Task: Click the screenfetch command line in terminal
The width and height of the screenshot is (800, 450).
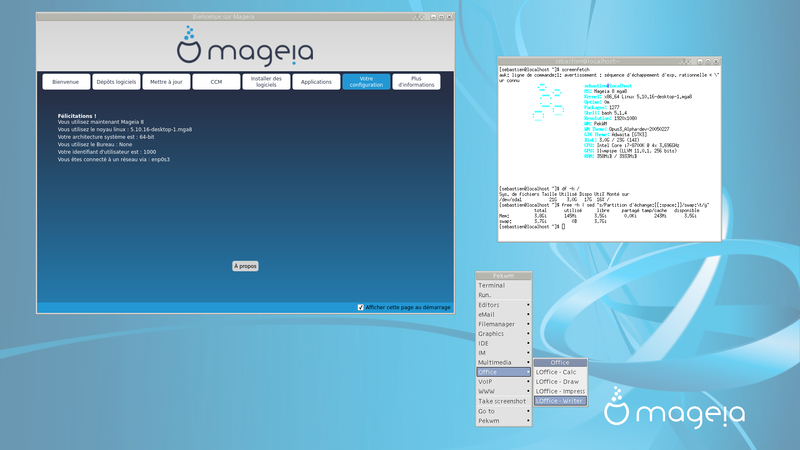Action: coord(544,69)
